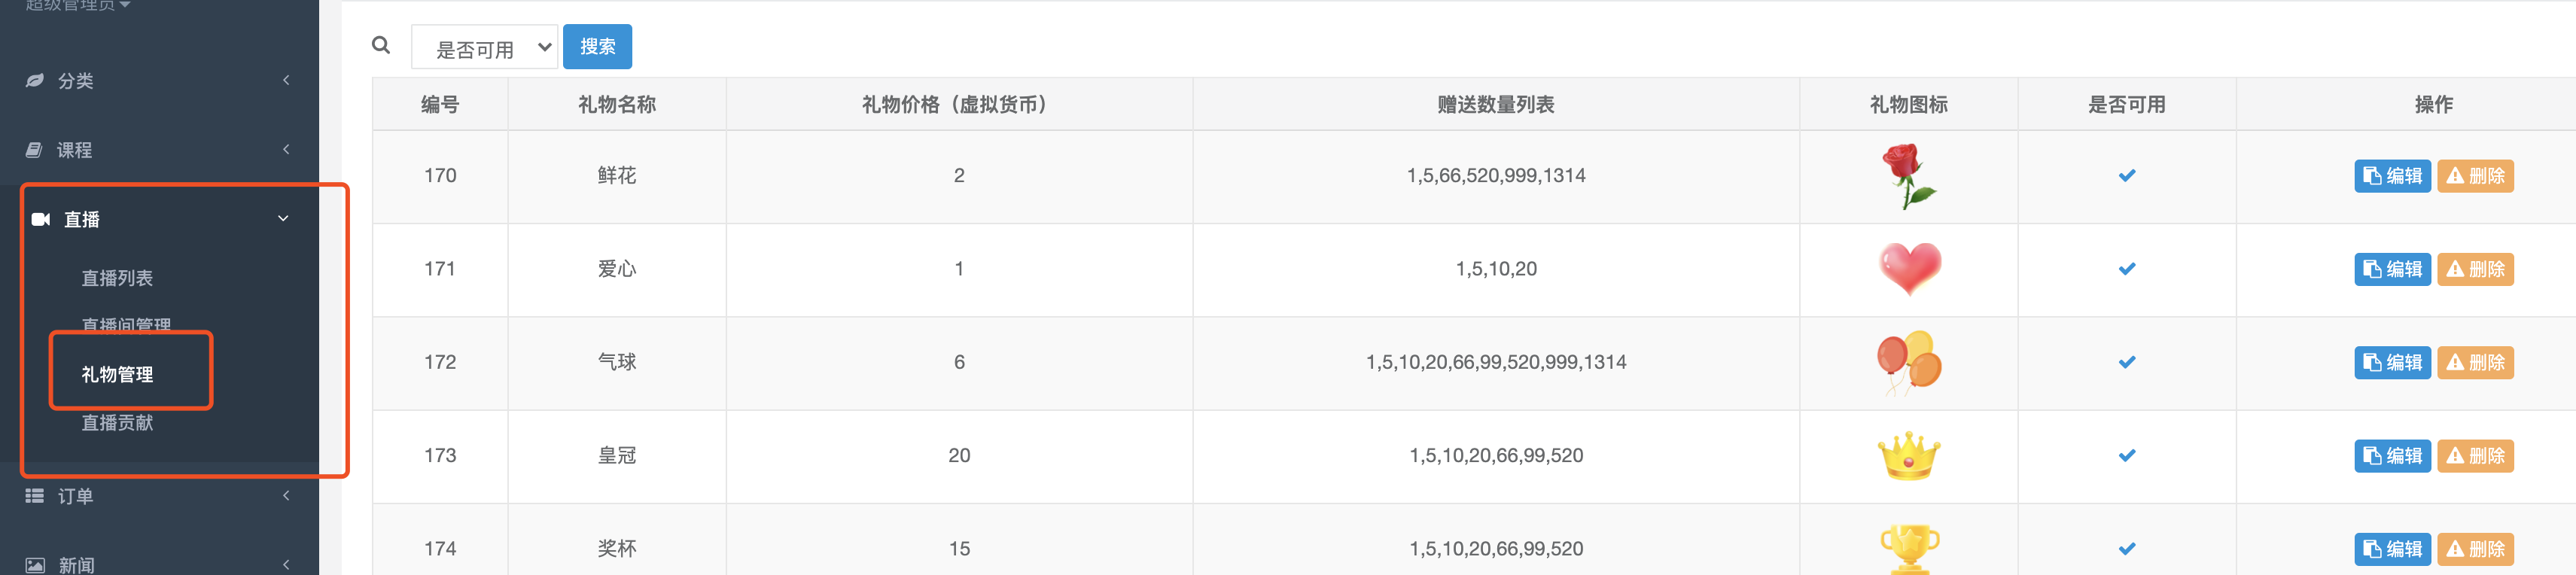Click the trophy gift icon
This screenshot has height=575, width=2576.
[x=1908, y=548]
